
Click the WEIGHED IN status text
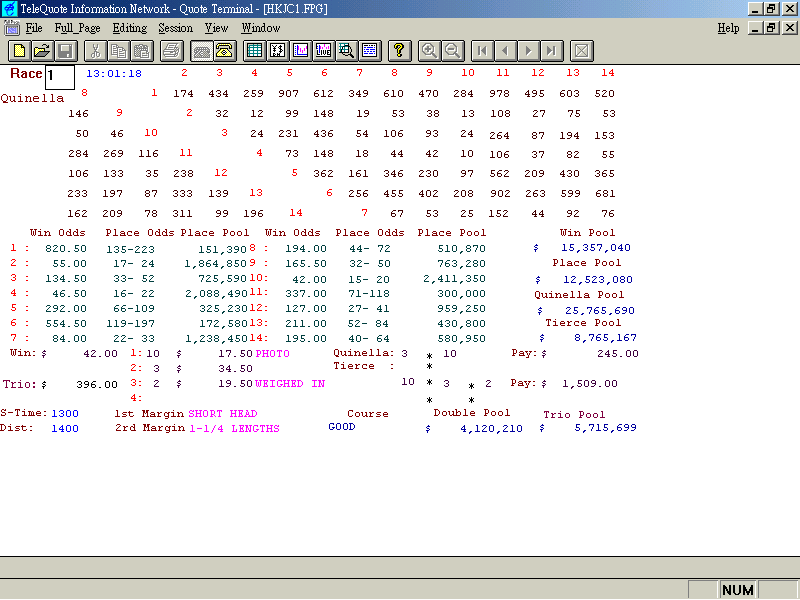click(290, 384)
